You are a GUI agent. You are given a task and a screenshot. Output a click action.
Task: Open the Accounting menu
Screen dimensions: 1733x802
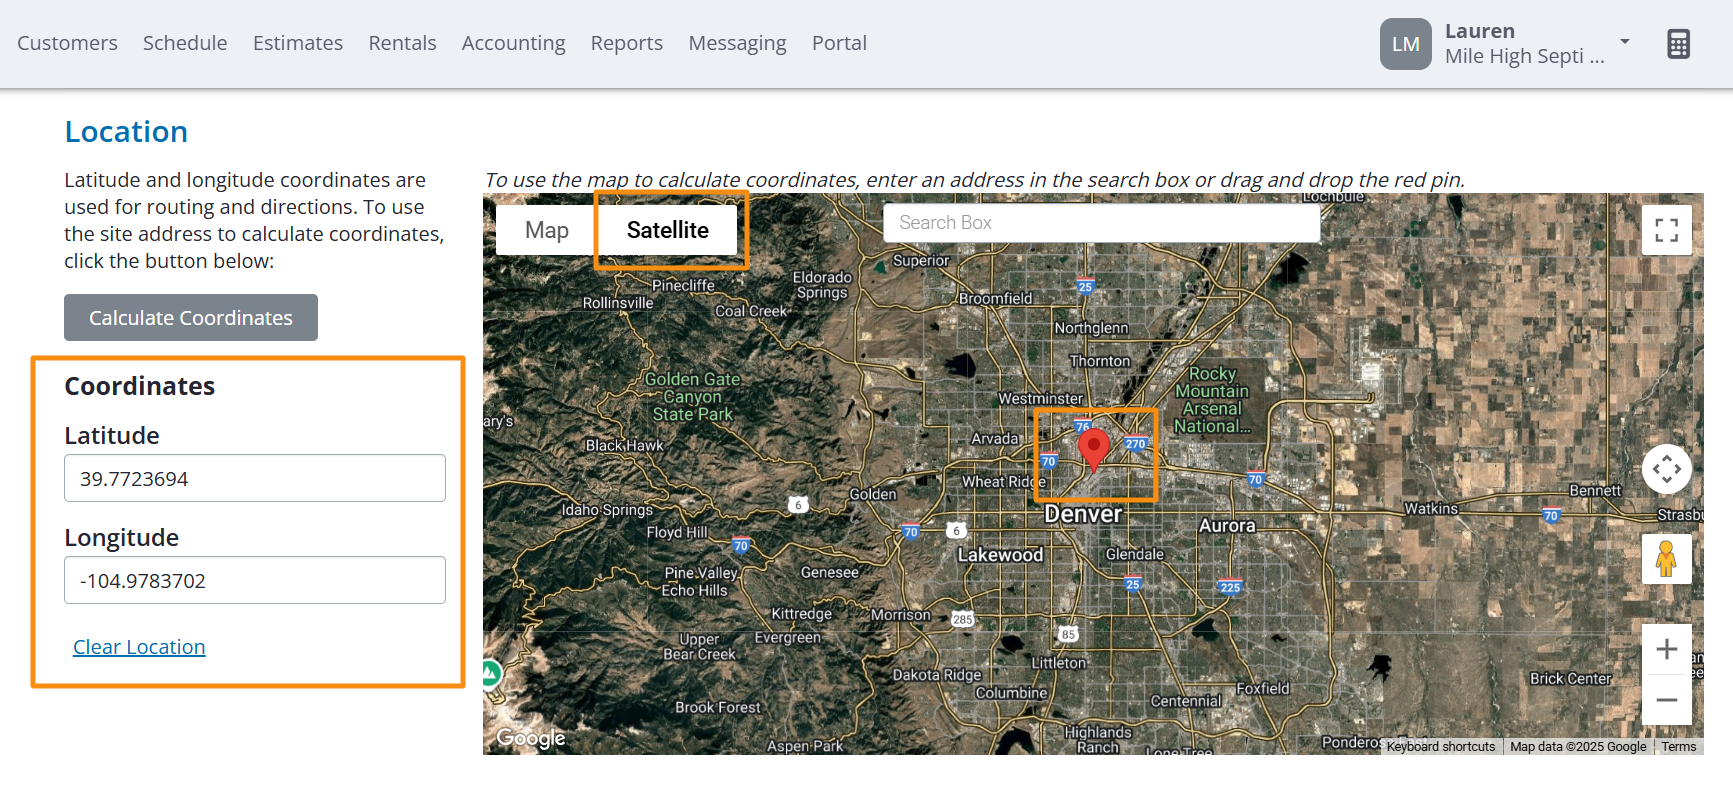coord(513,43)
